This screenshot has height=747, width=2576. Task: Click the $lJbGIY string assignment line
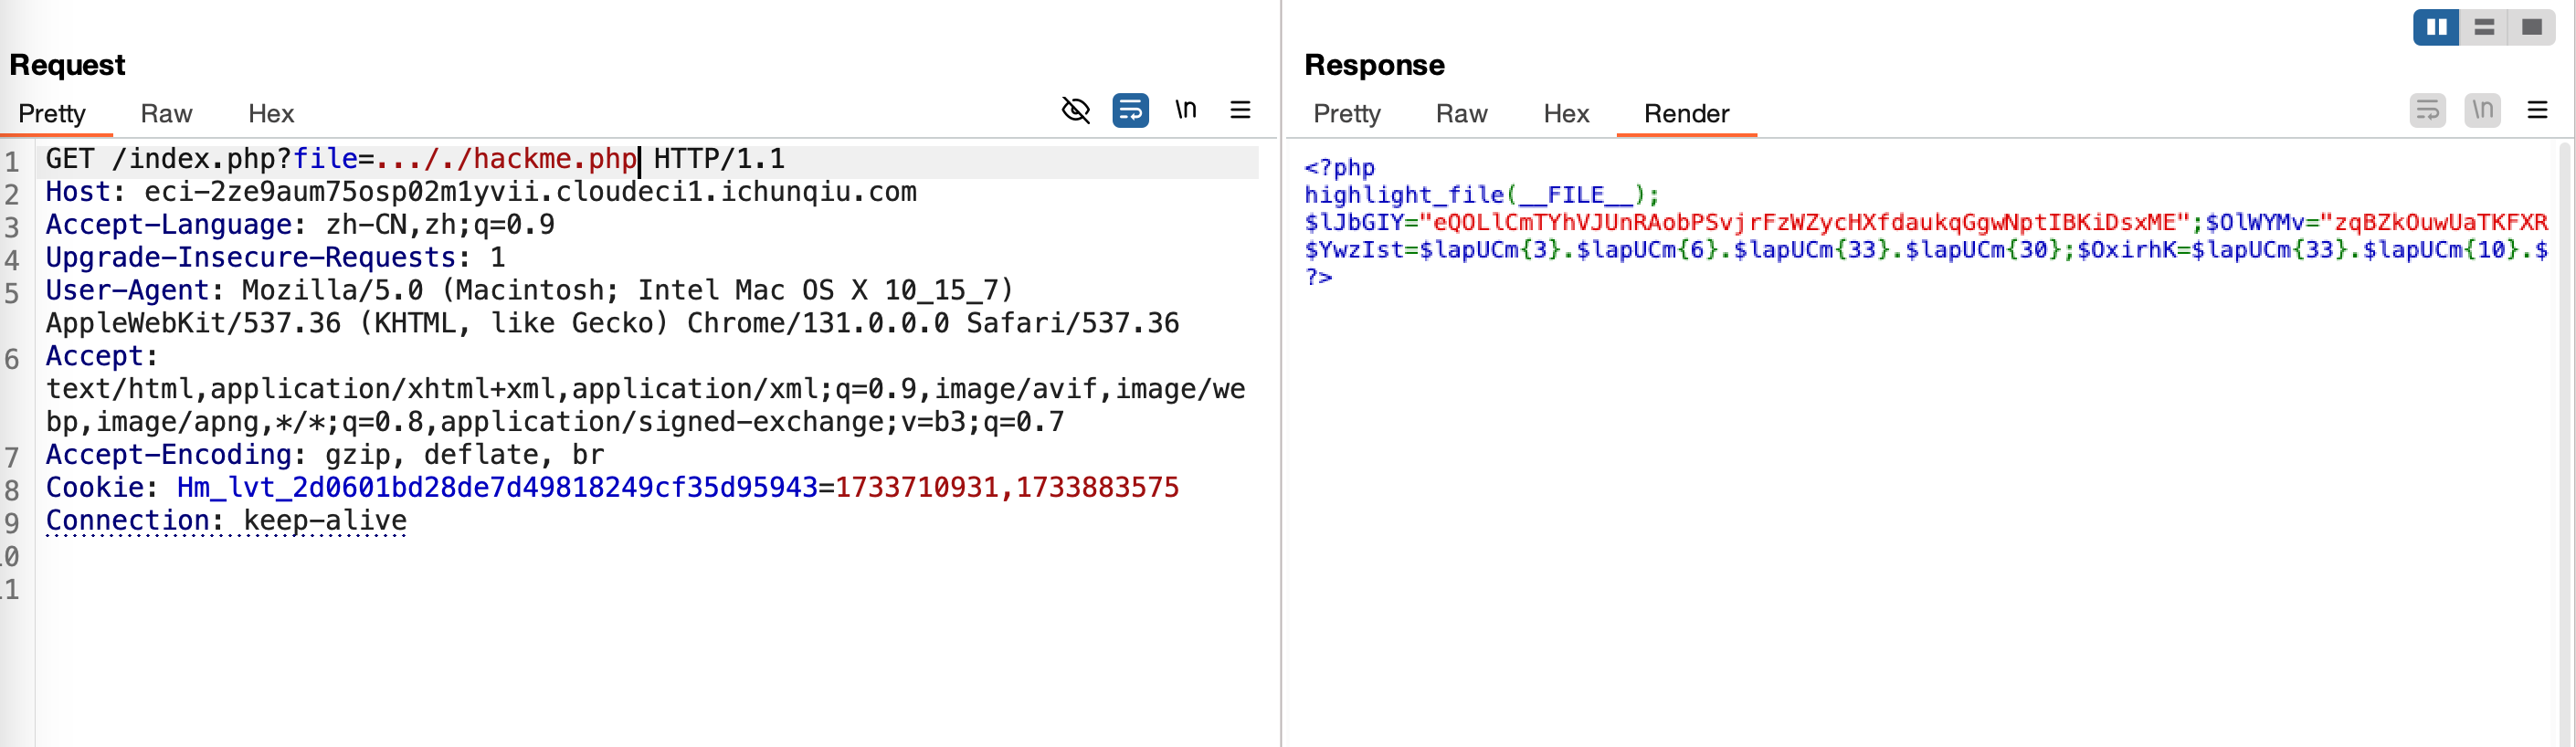point(1926,222)
